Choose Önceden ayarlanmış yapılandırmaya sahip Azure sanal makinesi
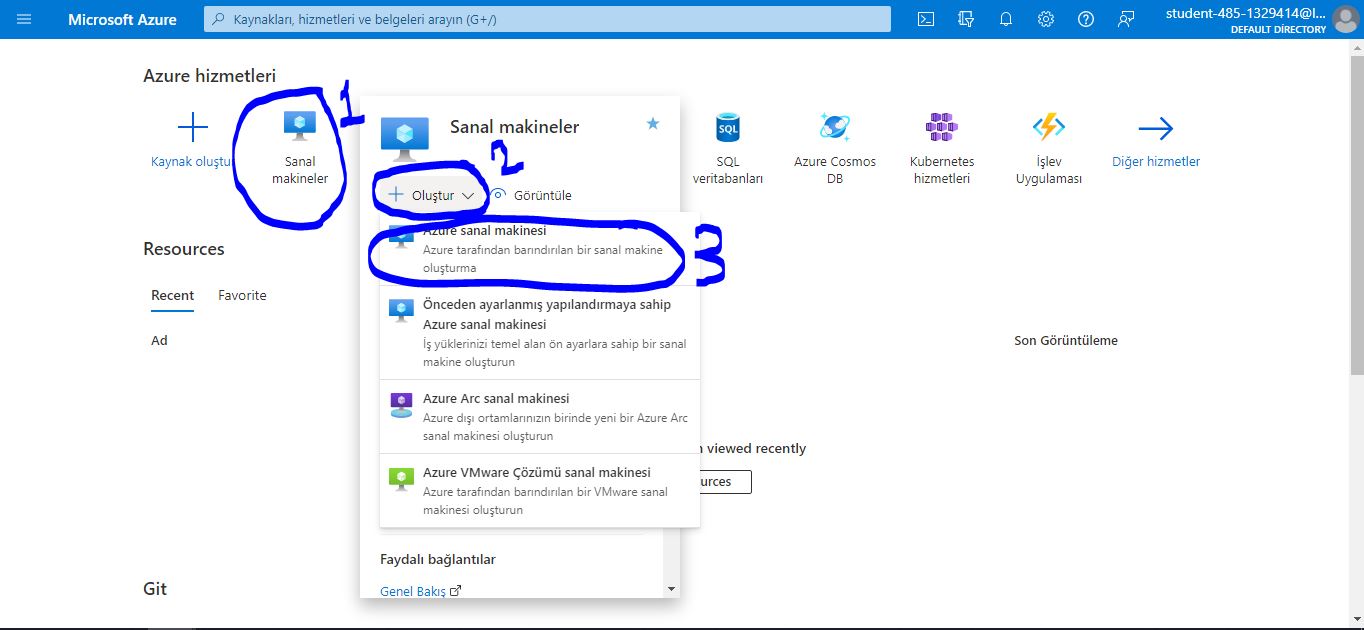1364x630 pixels. pos(540,333)
